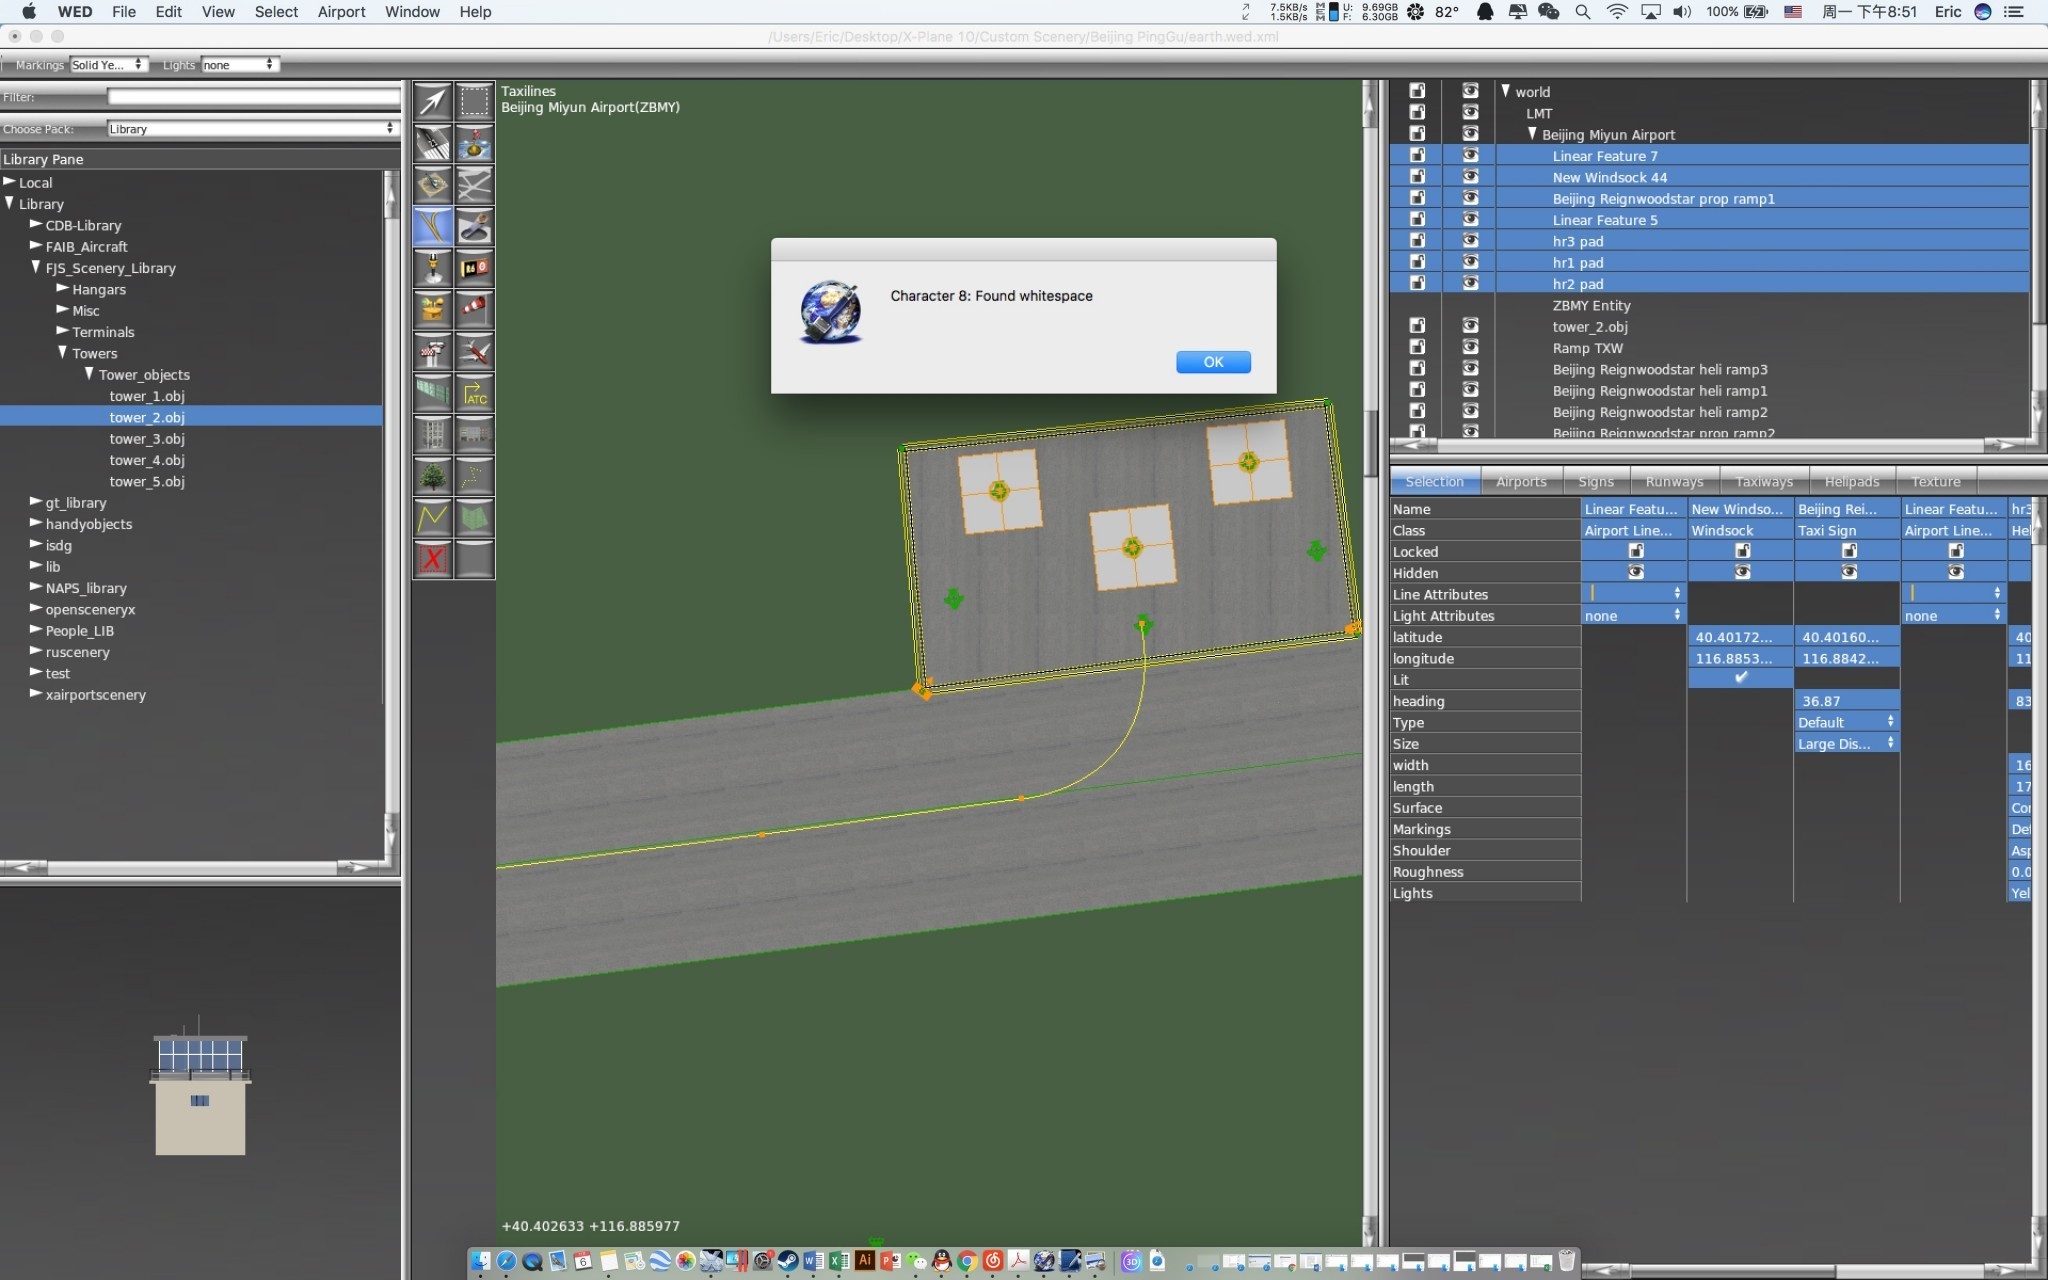
Task: Open Google Chrome from the dock
Action: tap(967, 1261)
